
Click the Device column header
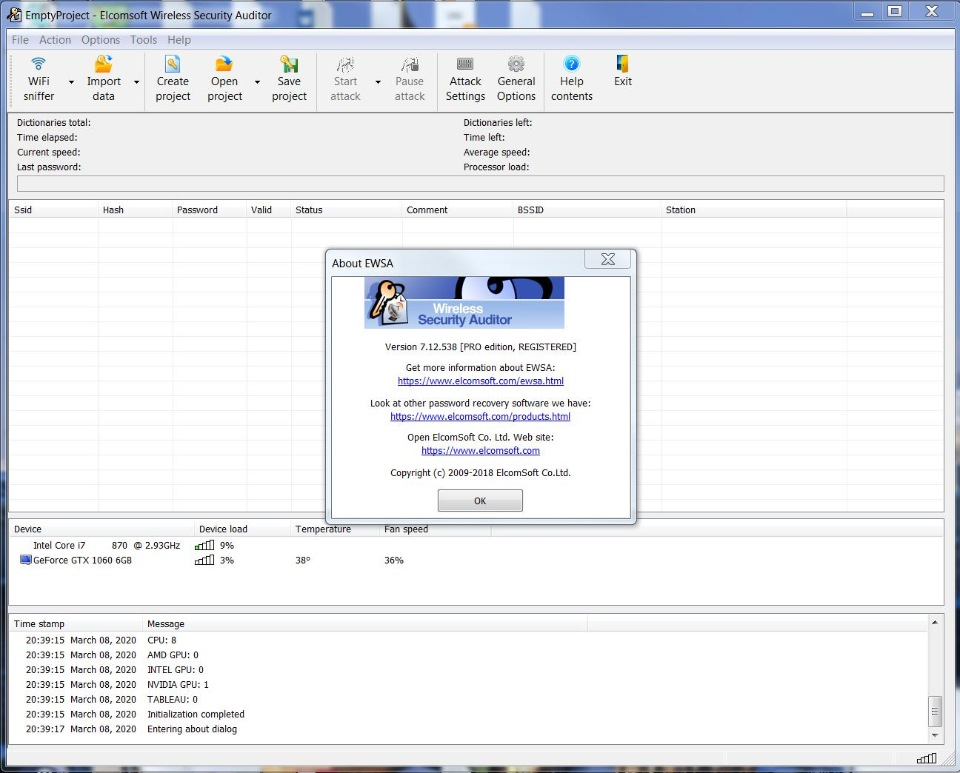pos(102,529)
